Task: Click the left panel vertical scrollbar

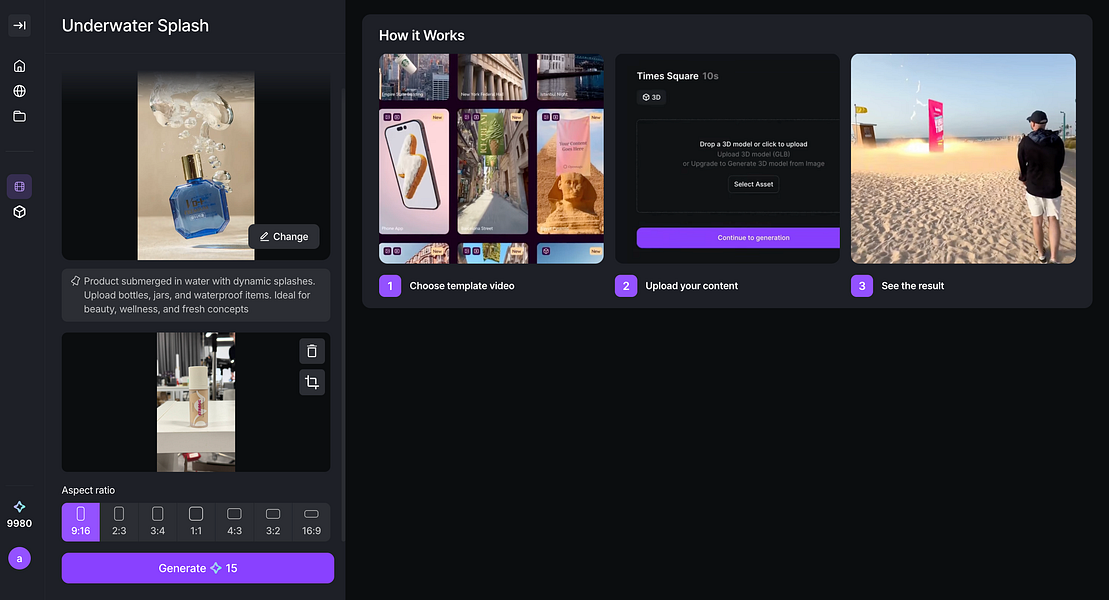Action: [344, 315]
